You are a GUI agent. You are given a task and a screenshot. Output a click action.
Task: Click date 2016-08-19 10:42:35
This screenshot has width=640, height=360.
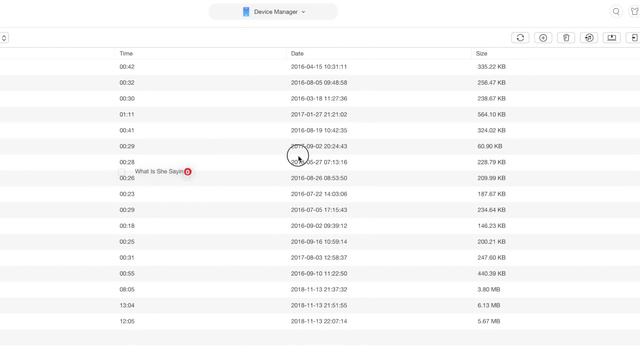pos(319,130)
